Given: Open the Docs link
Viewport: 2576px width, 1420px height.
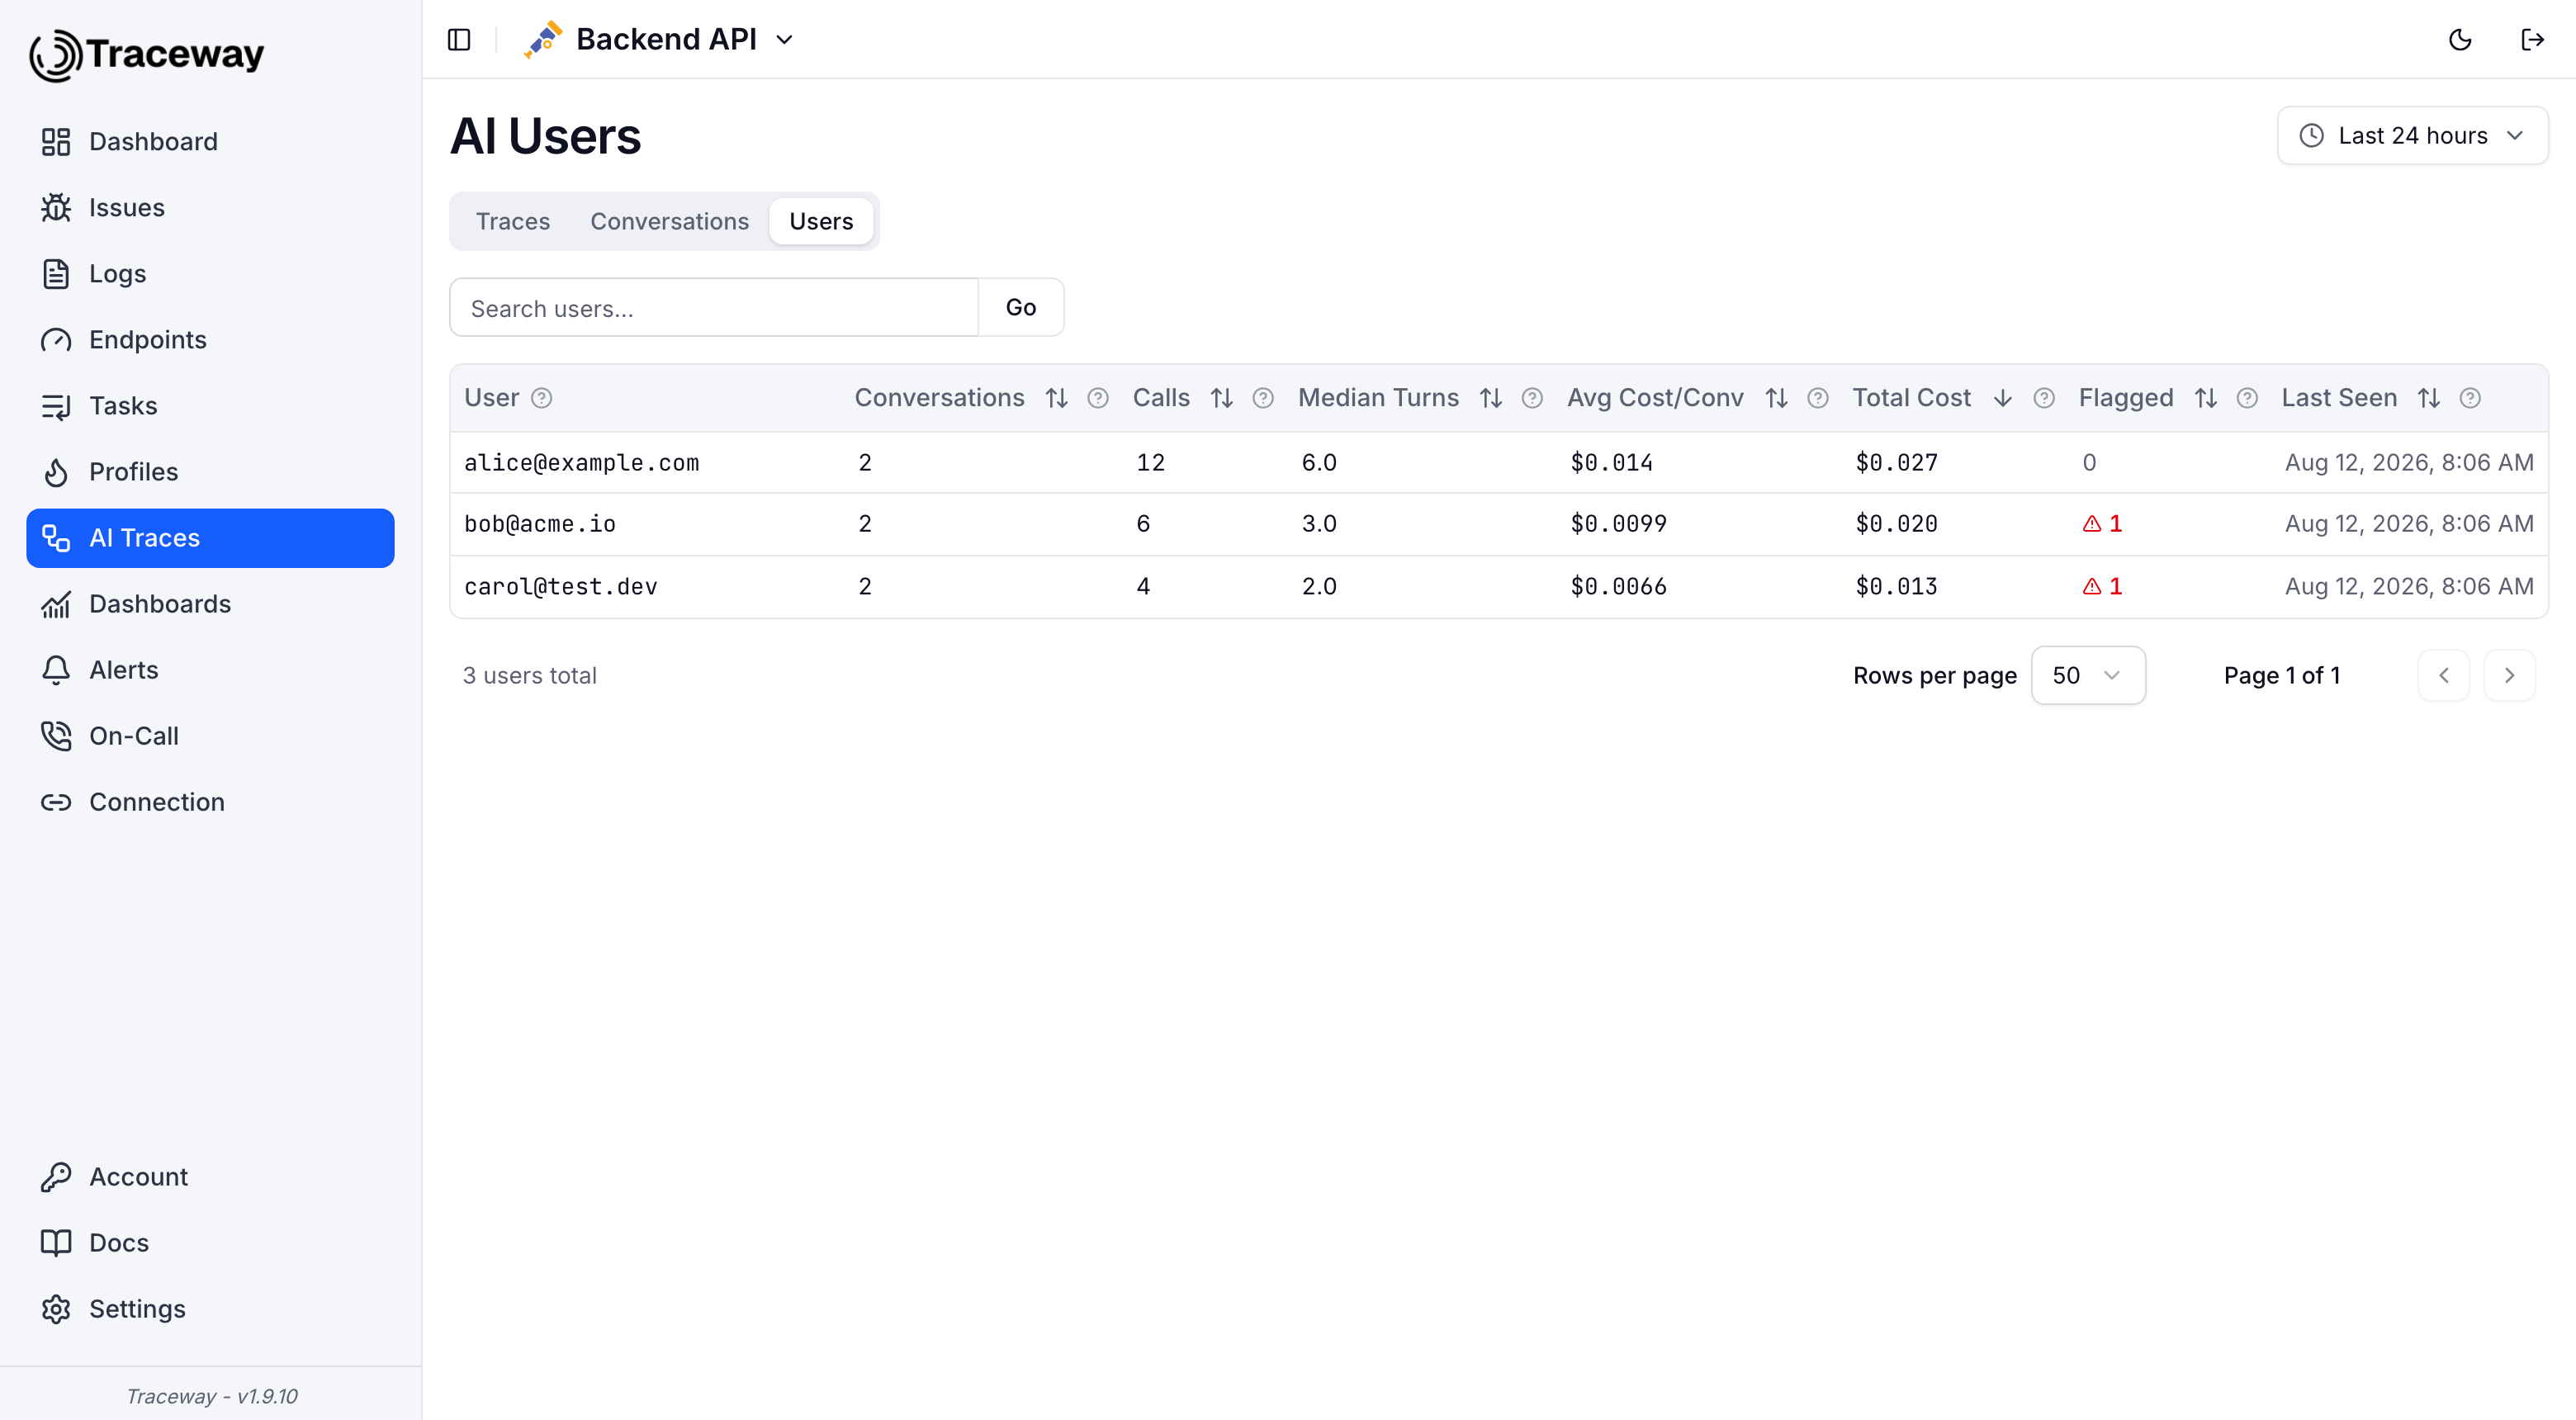Looking at the screenshot, I should point(210,1243).
